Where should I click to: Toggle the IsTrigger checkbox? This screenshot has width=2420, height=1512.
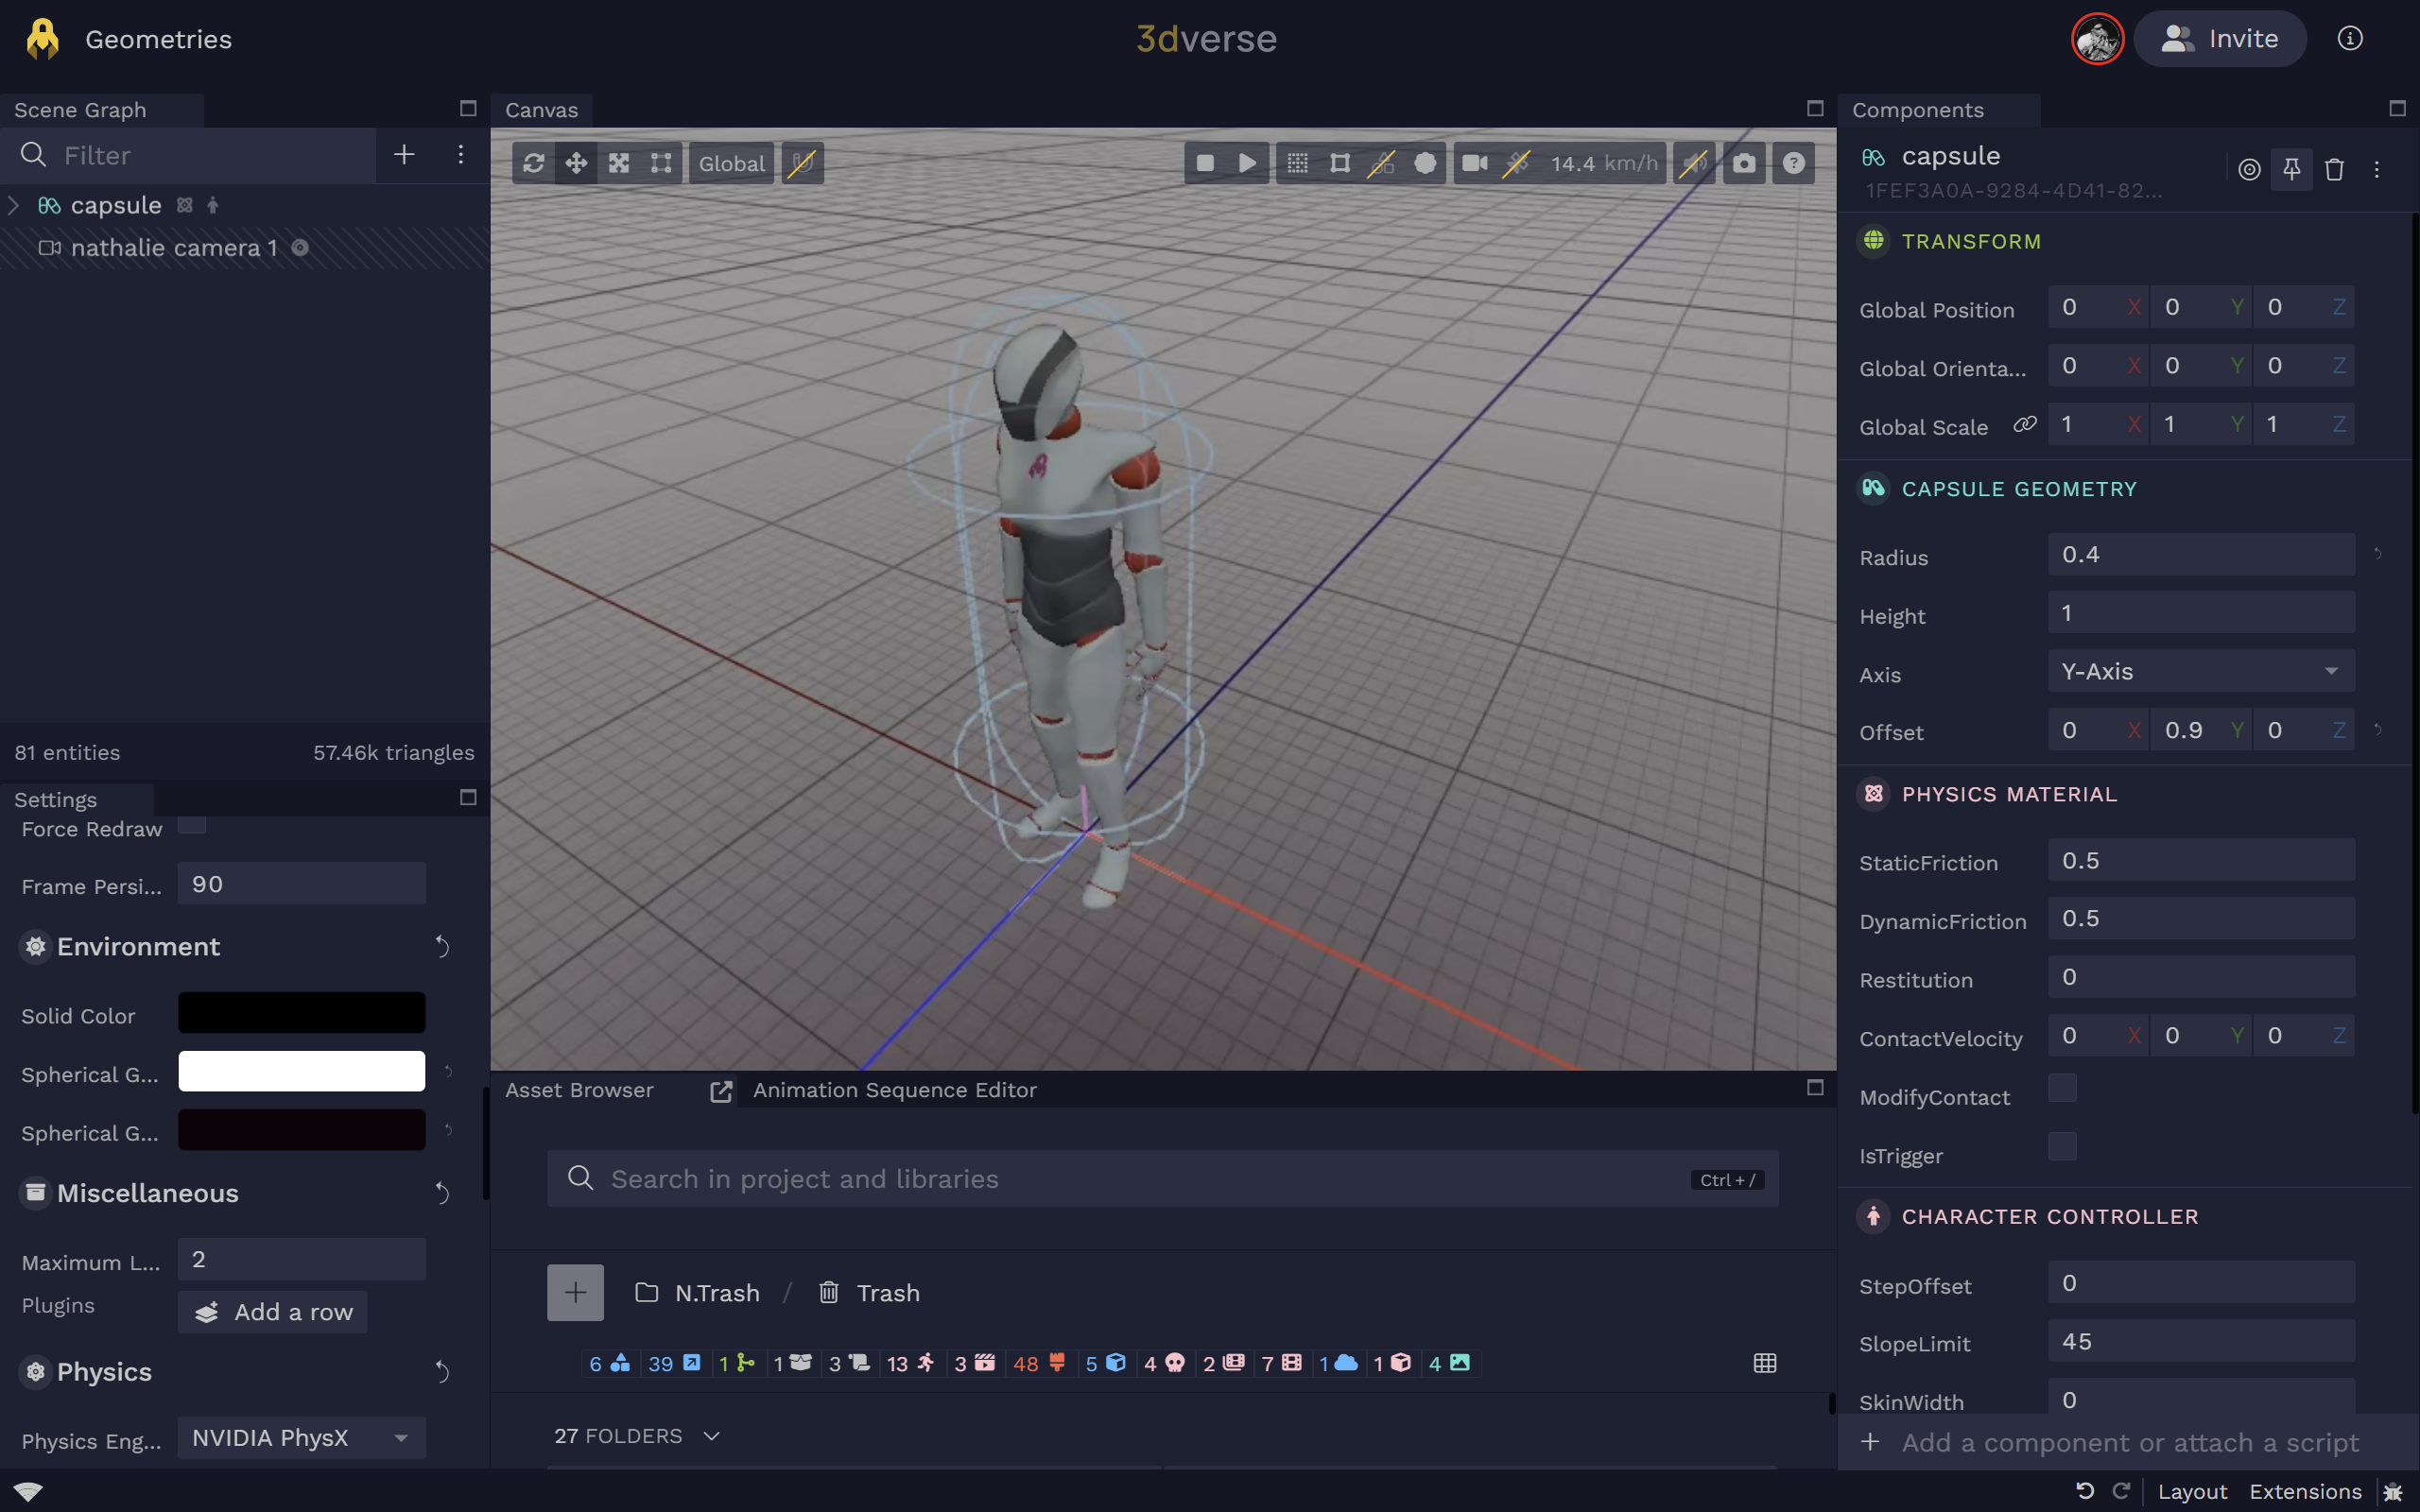[x=2062, y=1147]
